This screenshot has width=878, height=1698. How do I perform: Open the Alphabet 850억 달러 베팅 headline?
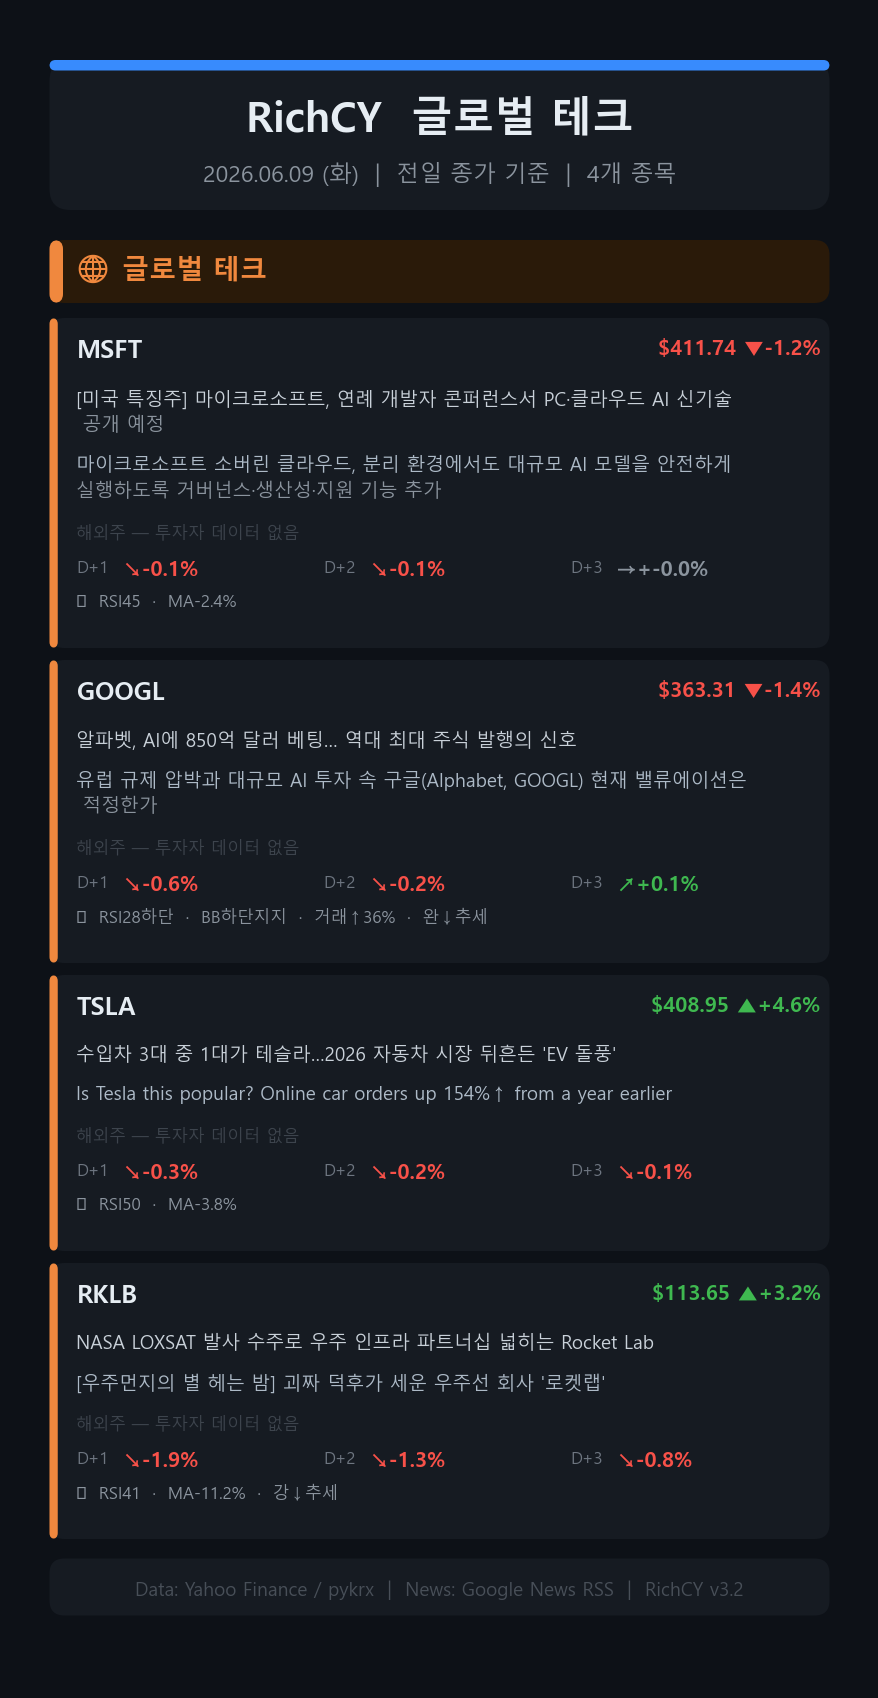tap(327, 739)
